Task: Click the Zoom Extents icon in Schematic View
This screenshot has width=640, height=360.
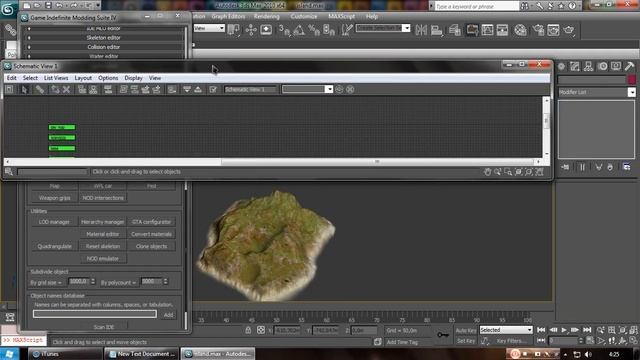Action: [x=519, y=172]
